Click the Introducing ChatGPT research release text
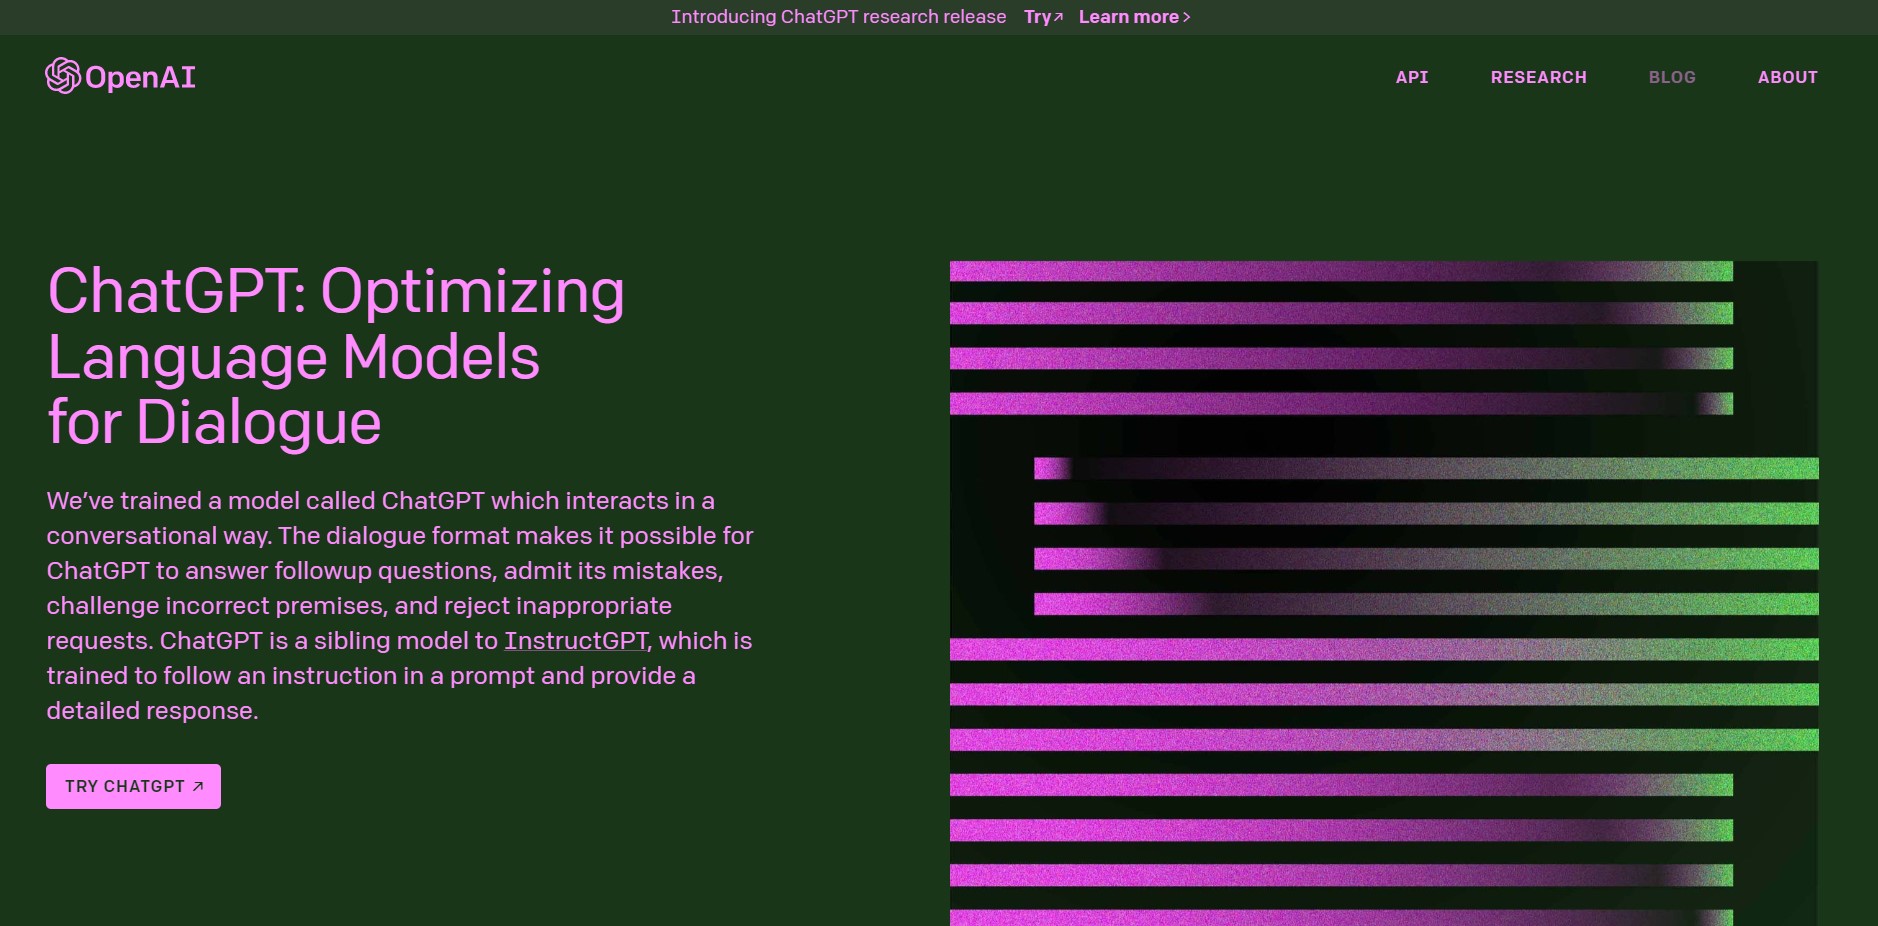 [x=838, y=17]
